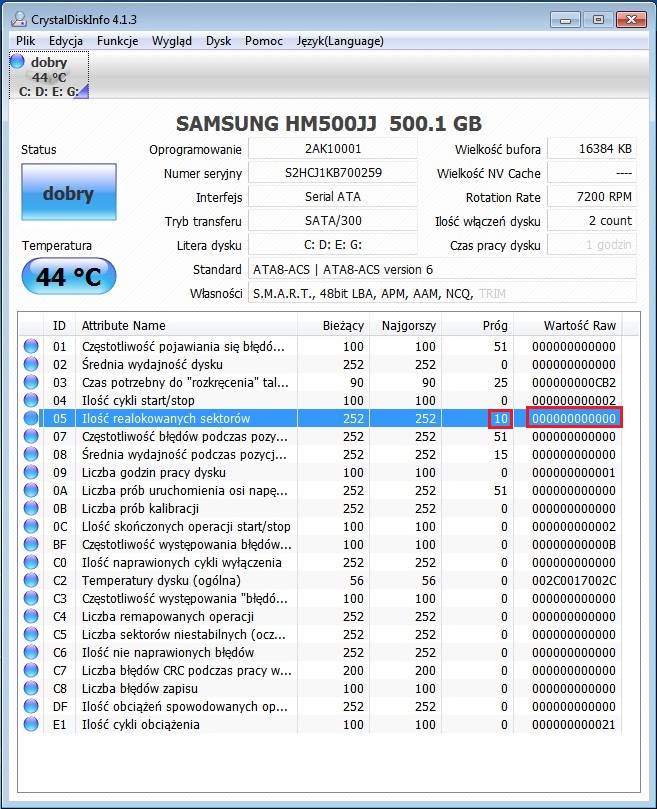Click status orb for attribute E1
The image size is (657, 809).
pyautogui.click(x=31, y=724)
